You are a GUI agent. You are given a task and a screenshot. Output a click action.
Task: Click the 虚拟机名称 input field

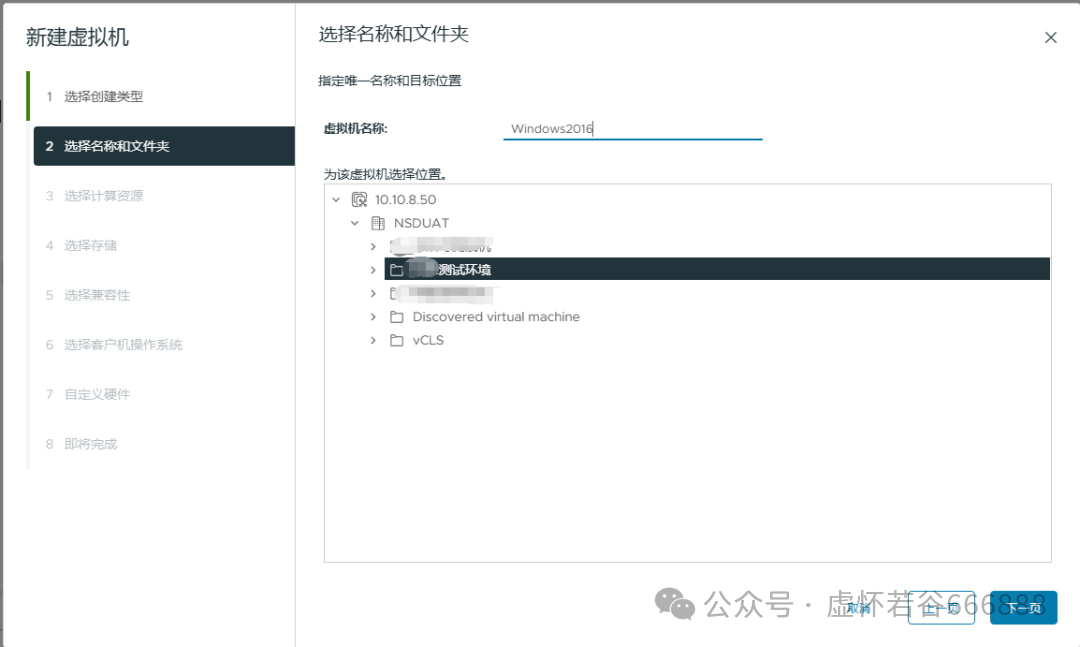[633, 129]
